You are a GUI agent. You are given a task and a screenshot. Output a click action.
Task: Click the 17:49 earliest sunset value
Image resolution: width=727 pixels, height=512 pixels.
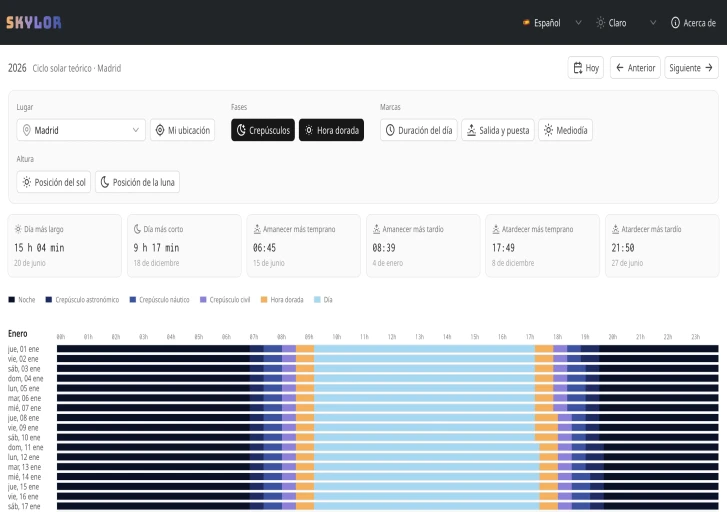point(503,248)
